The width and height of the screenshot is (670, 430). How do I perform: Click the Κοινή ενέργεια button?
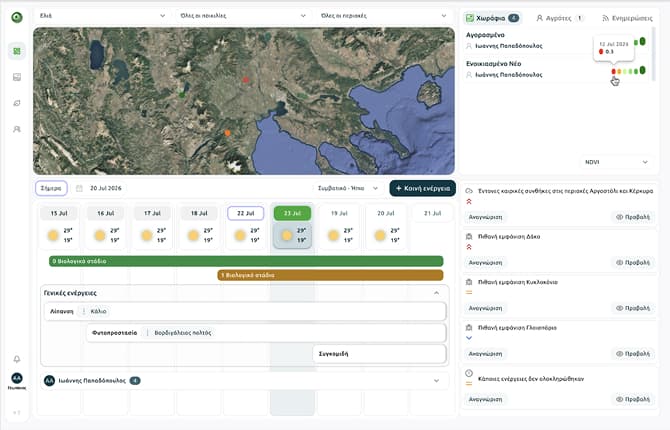pos(422,188)
